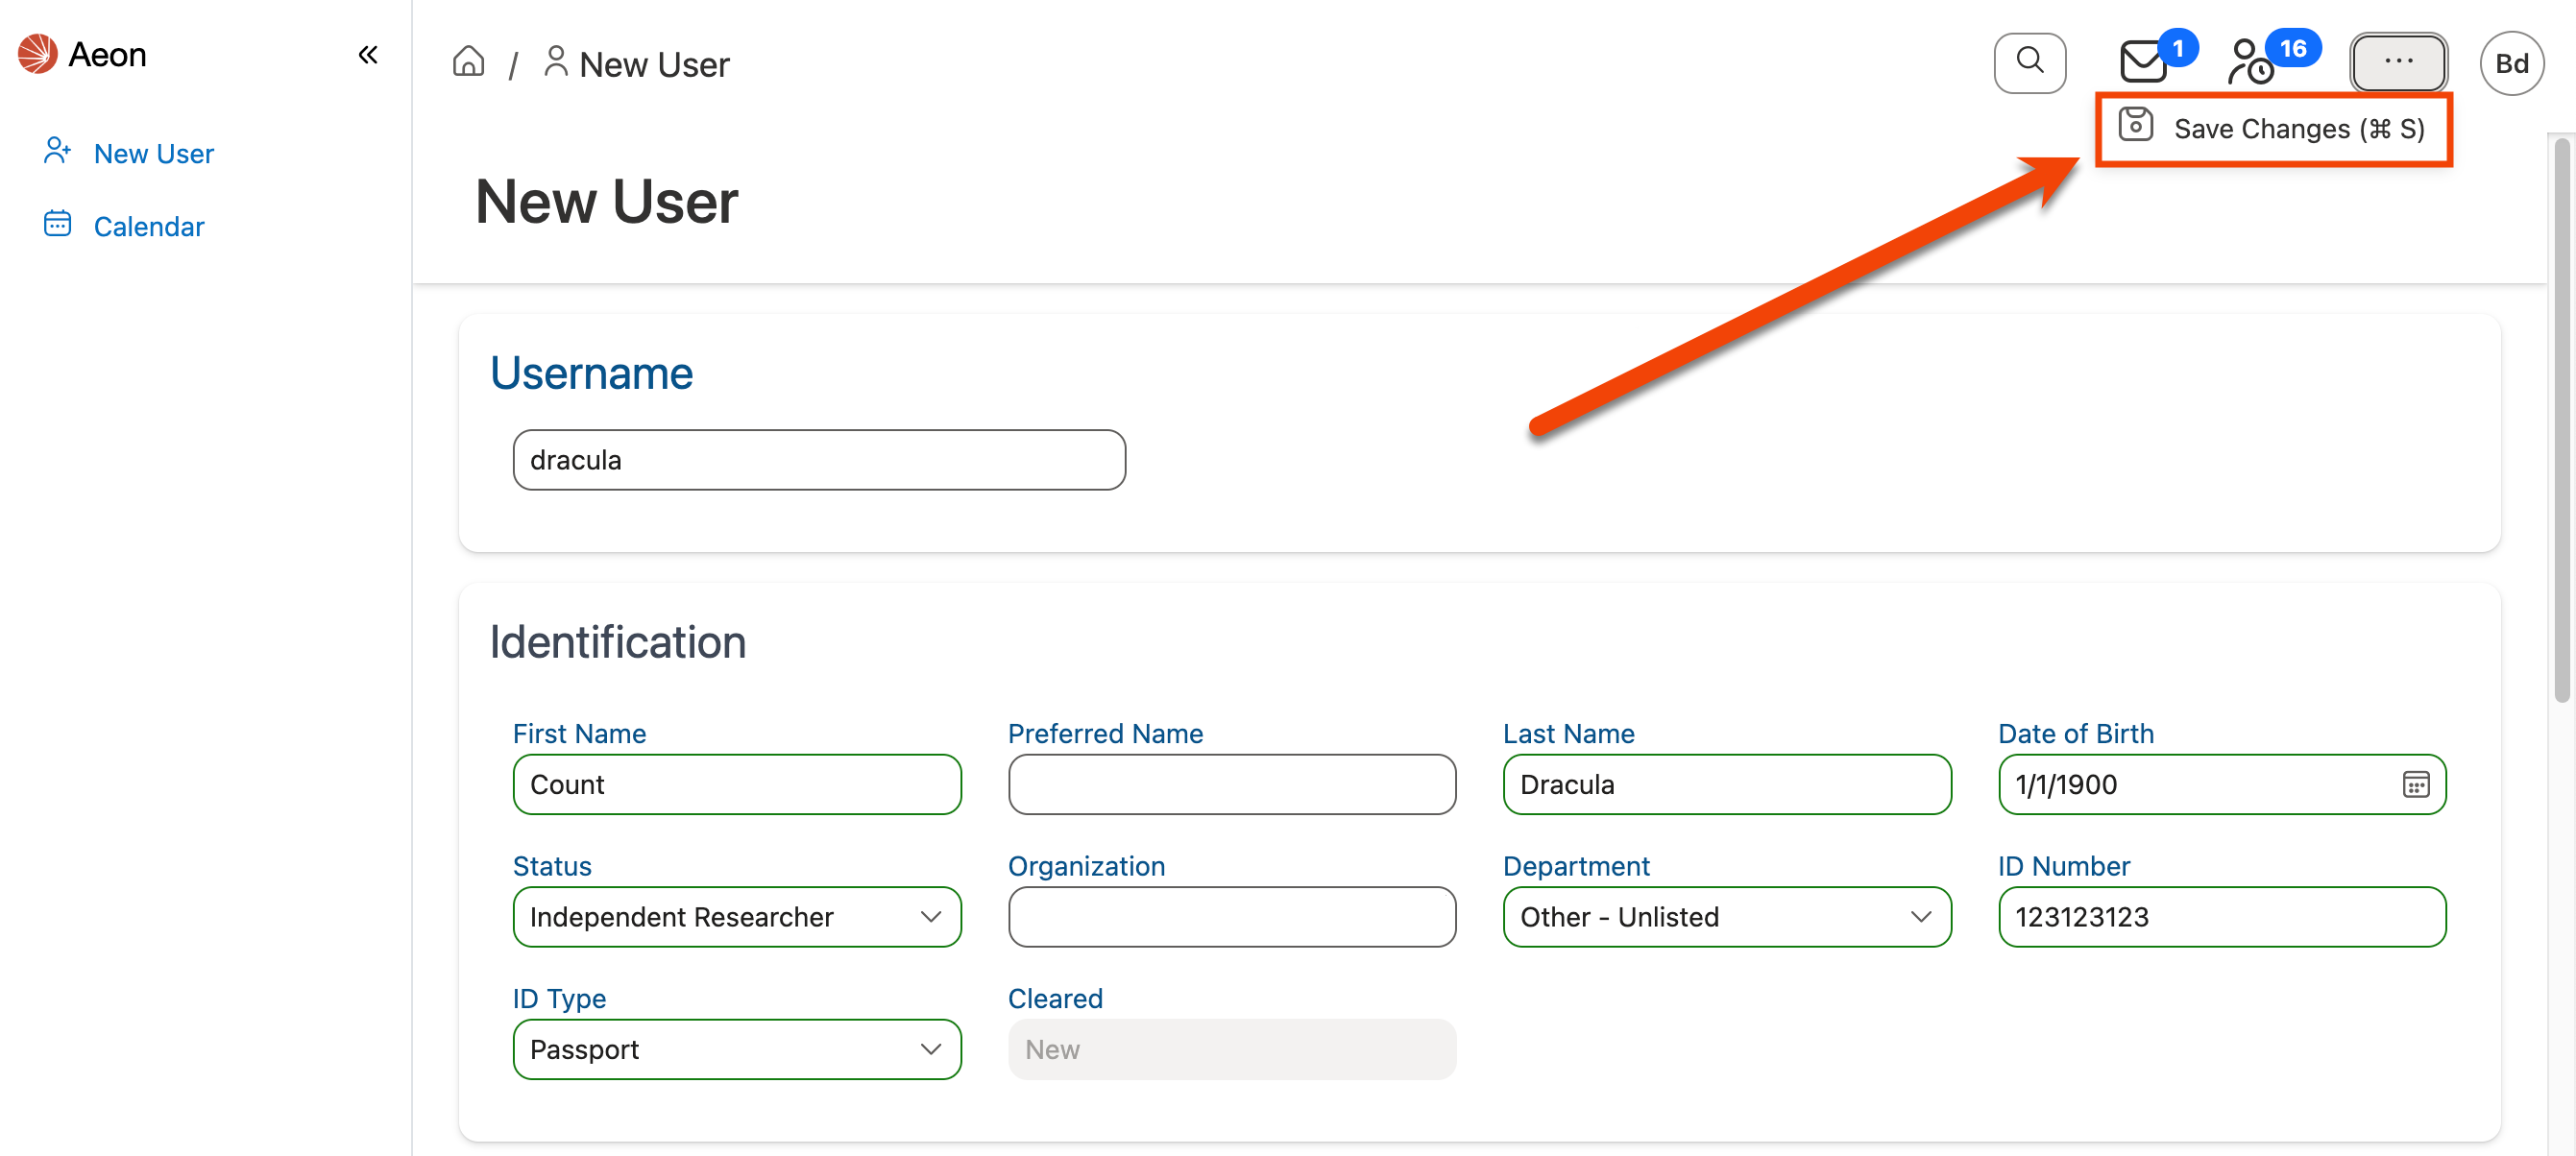Open calendar picker in Date of Birth

tap(2415, 785)
